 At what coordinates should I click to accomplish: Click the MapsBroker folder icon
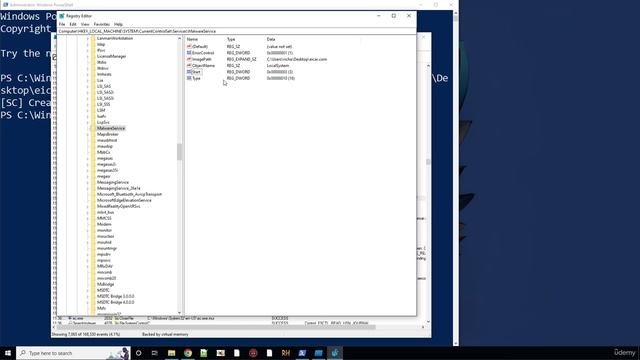coord(93,134)
